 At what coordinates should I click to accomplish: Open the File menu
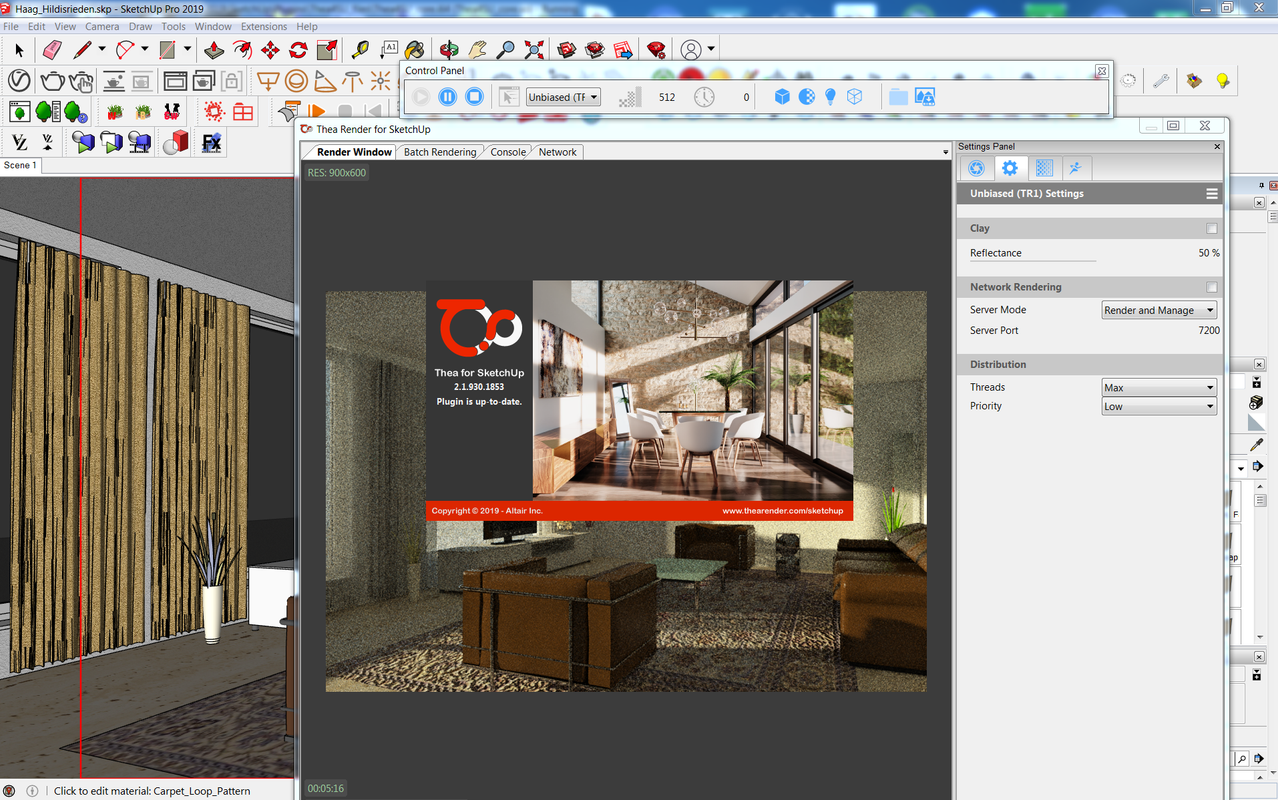click(11, 27)
